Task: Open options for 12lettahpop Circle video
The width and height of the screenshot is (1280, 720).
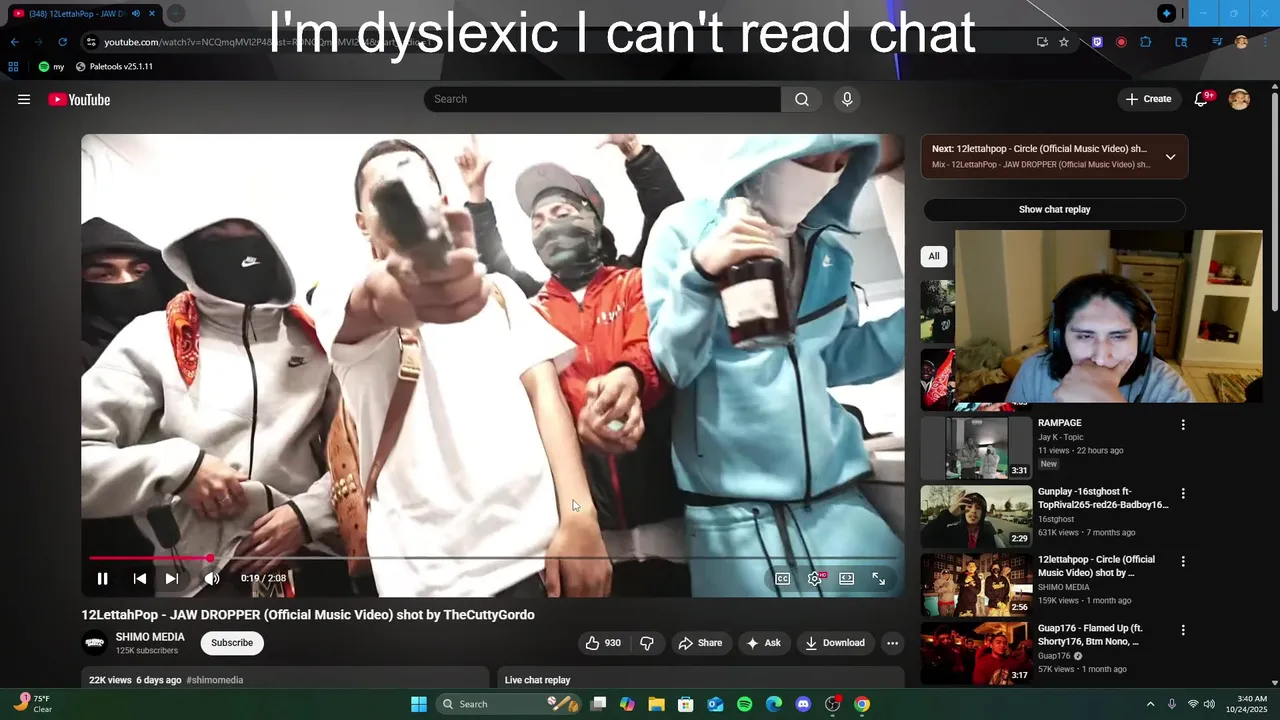Action: click(1183, 562)
